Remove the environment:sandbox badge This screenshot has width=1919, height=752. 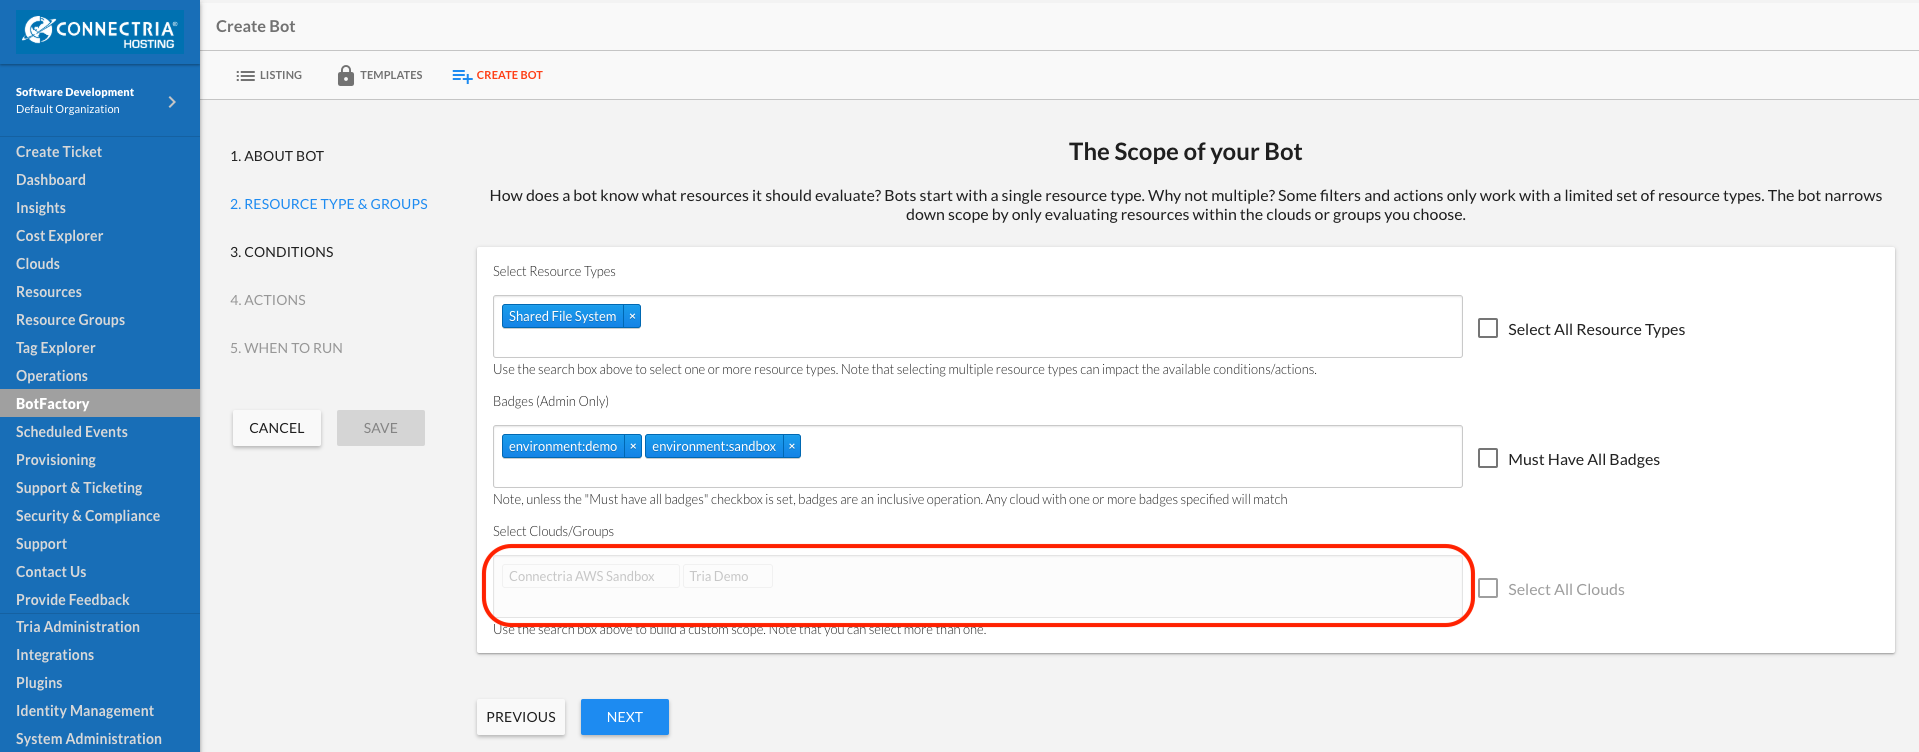coord(791,446)
